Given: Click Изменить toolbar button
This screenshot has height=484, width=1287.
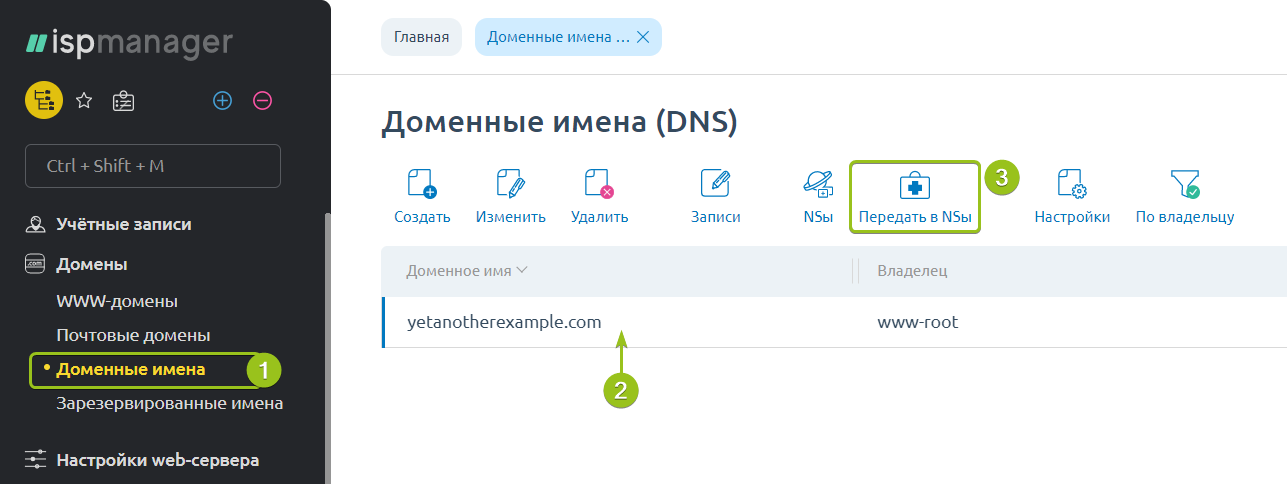Looking at the screenshot, I should pos(511,196).
